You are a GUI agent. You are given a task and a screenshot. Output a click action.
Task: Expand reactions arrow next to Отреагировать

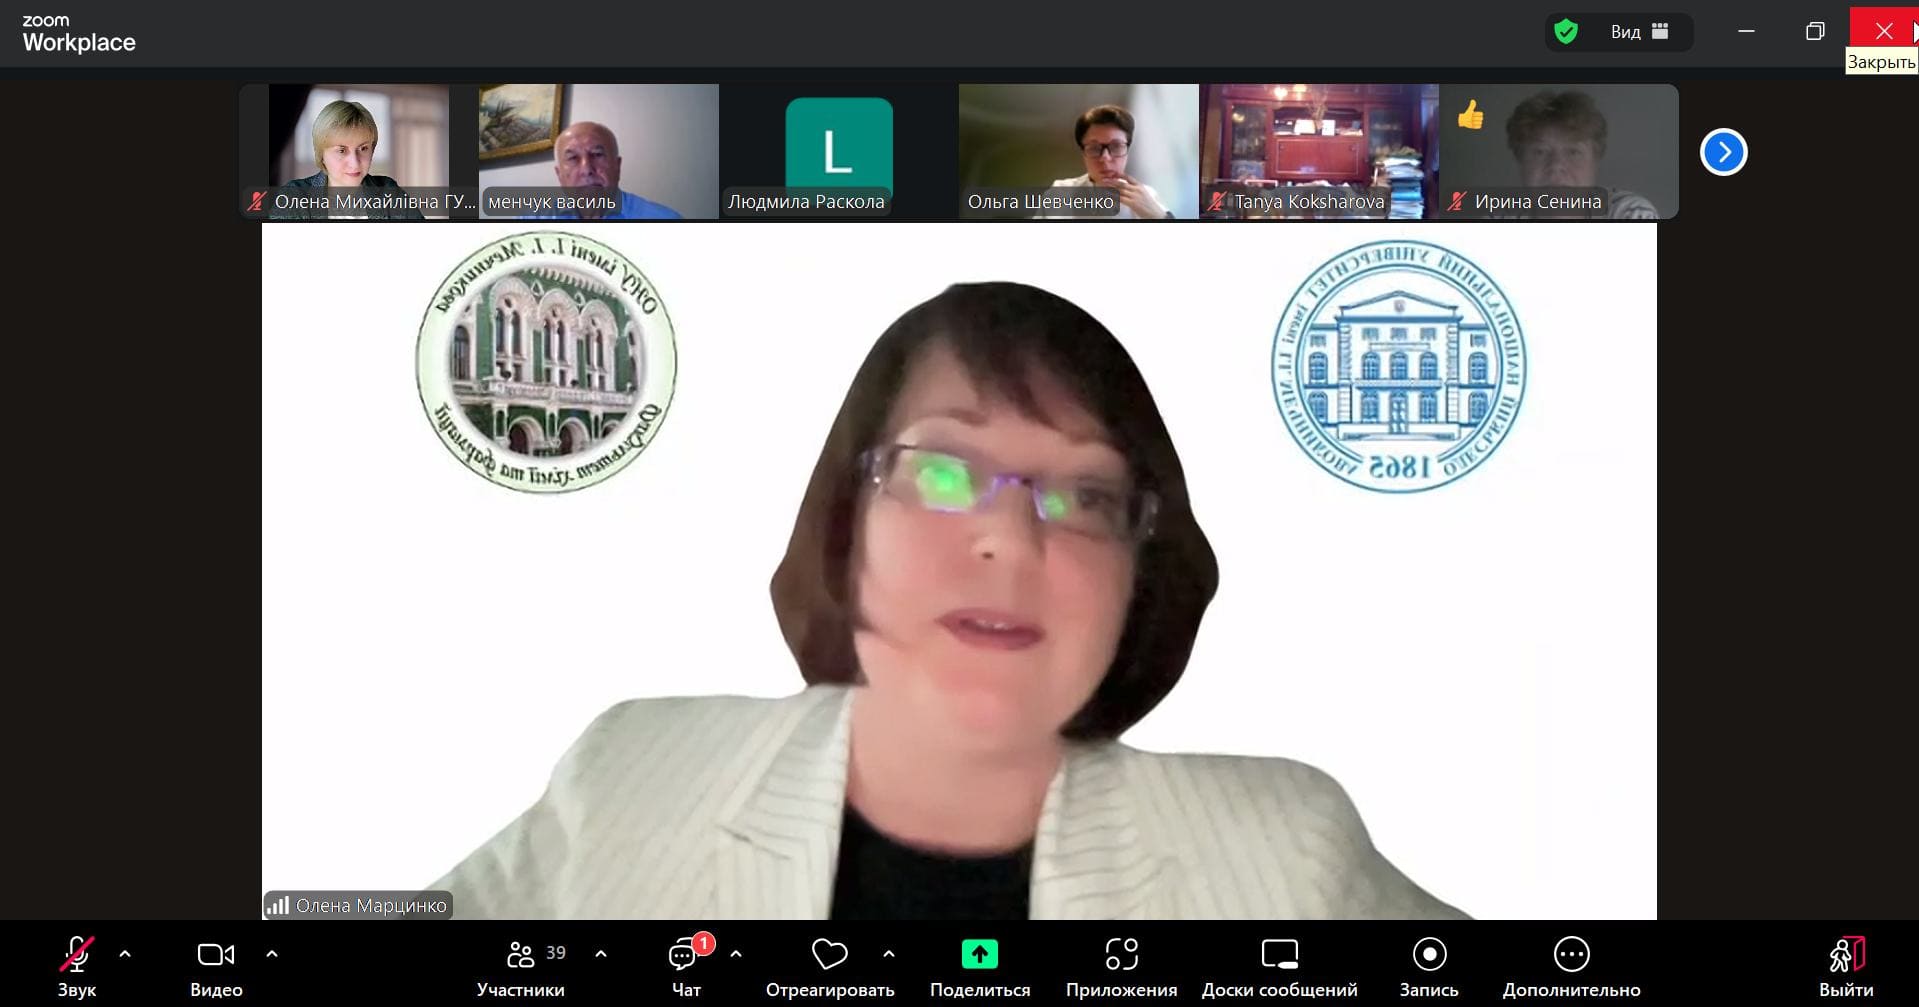pos(889,954)
